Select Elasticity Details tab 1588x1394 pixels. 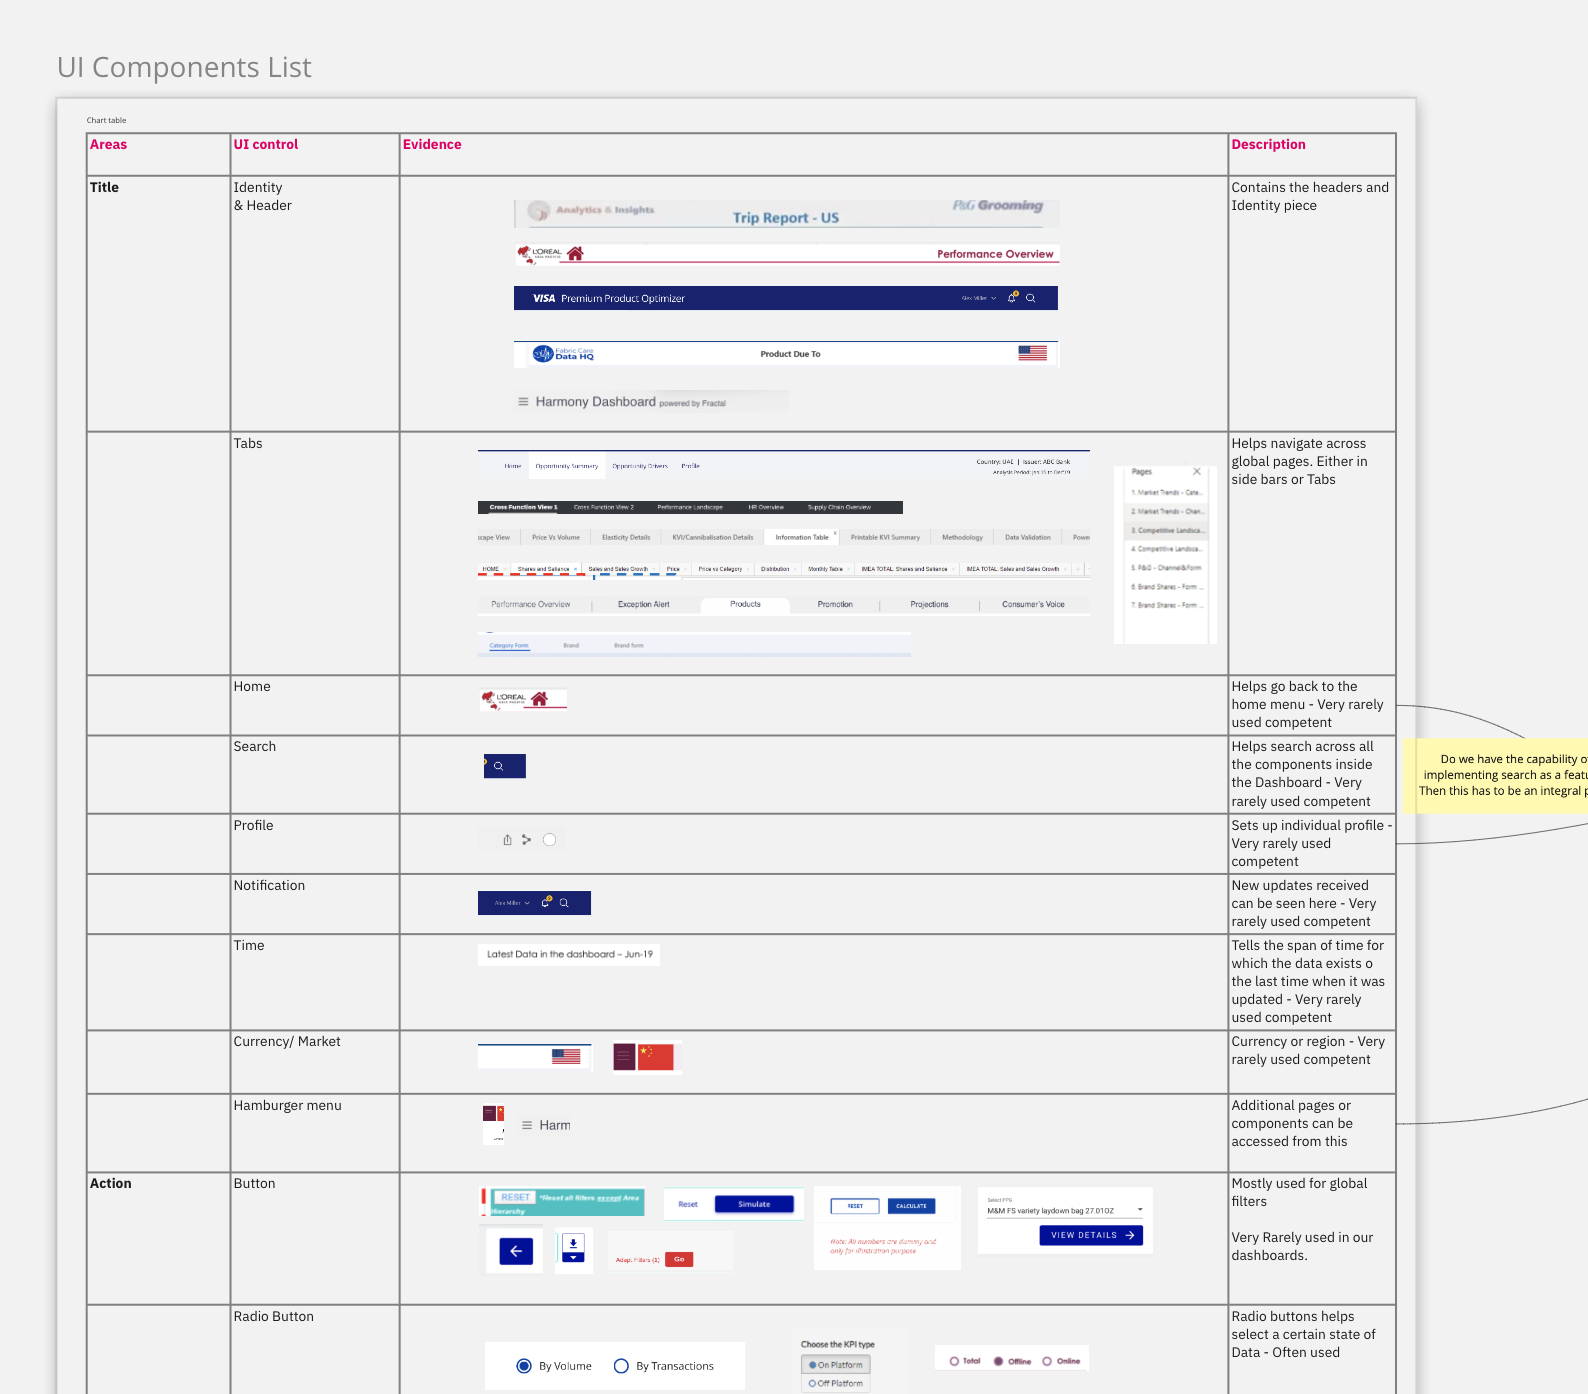[x=626, y=537]
